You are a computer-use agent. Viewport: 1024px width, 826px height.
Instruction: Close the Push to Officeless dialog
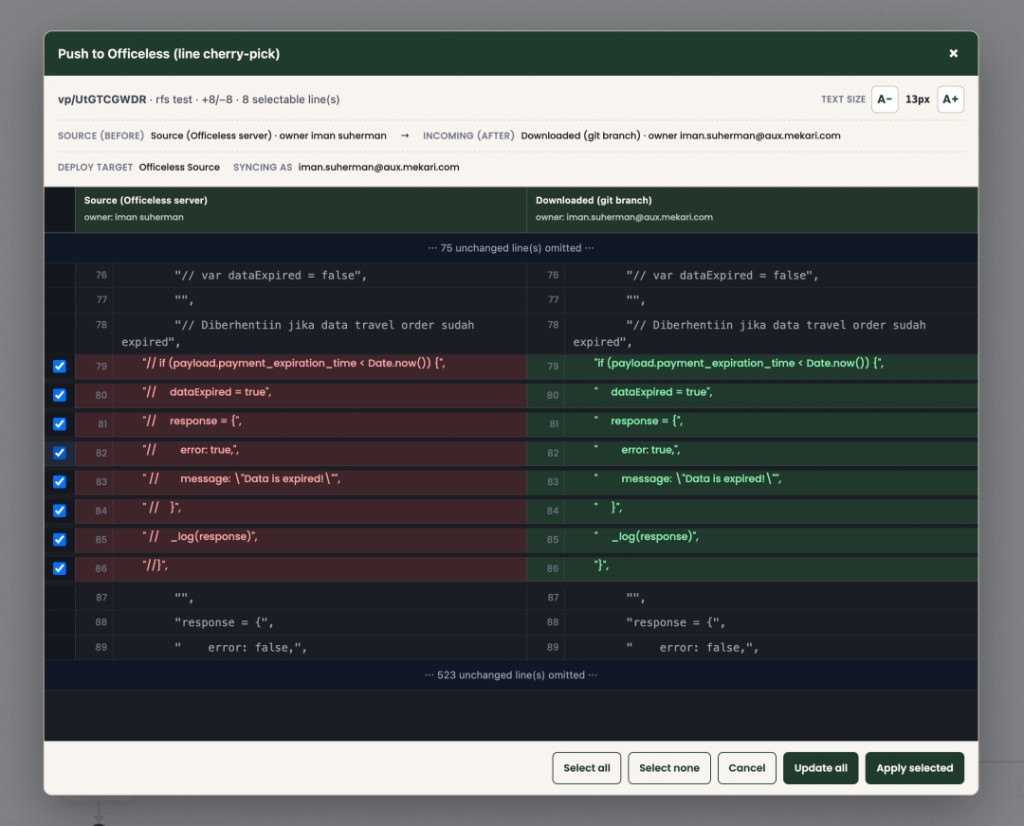tap(953, 54)
